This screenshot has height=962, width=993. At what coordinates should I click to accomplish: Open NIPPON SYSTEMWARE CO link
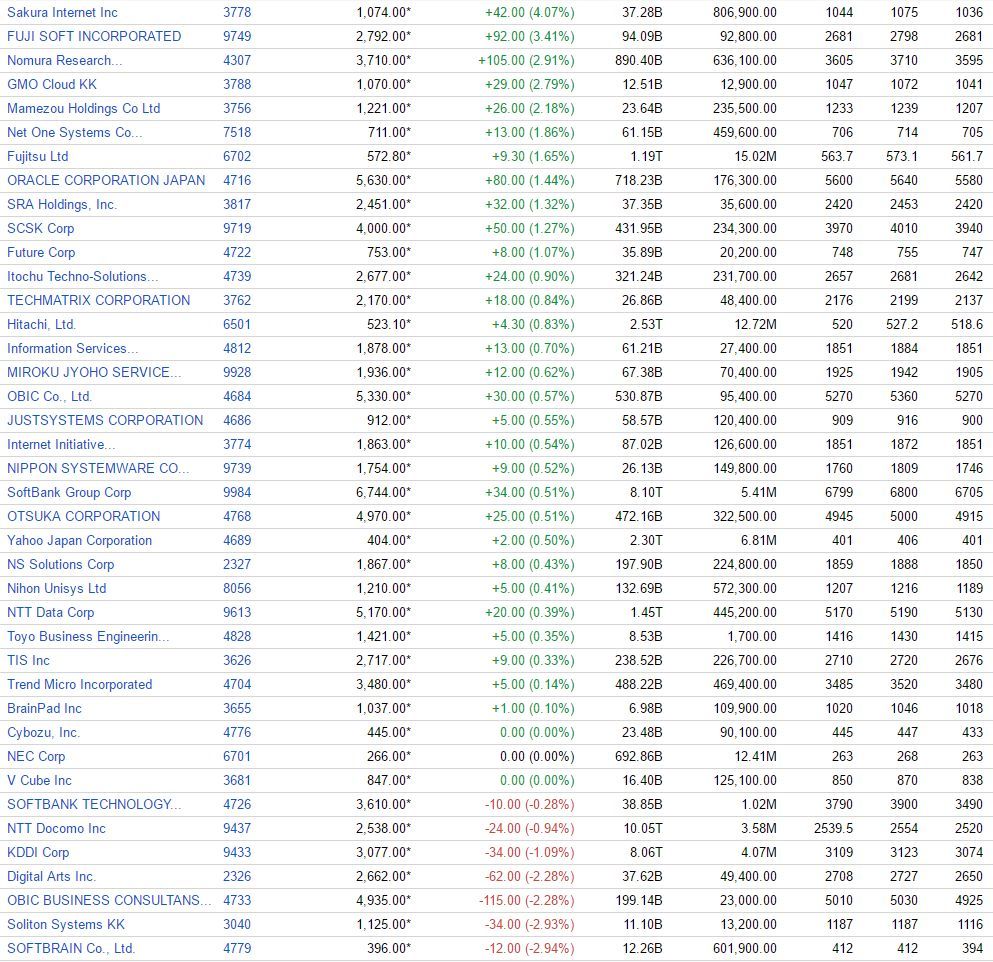click(x=98, y=469)
